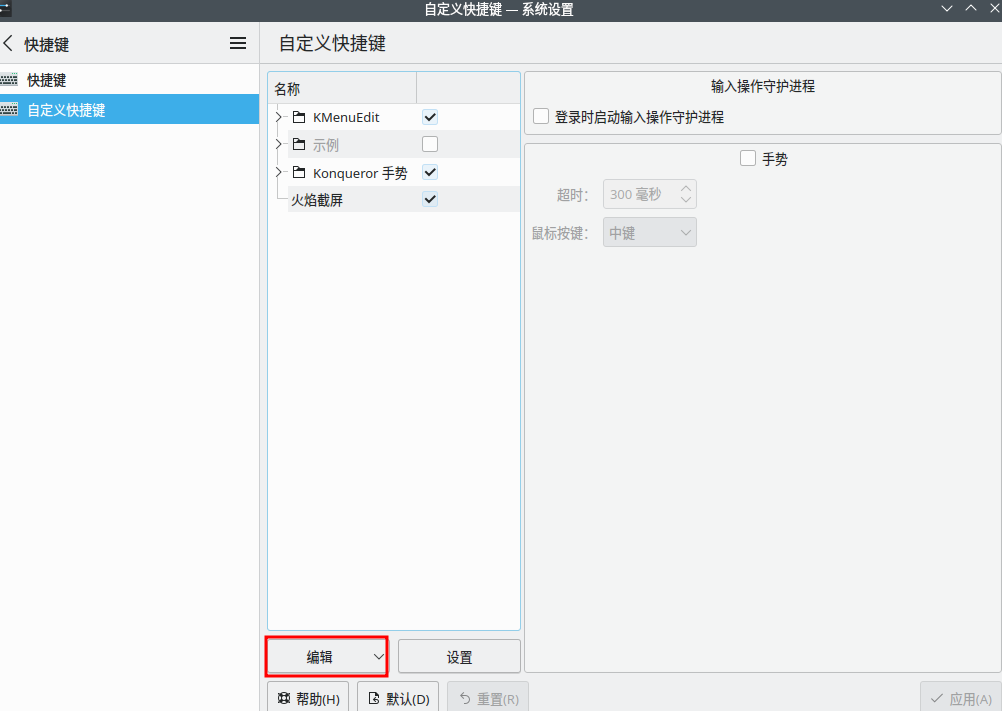Select the 自定义快捷键 sidebar entry
Viewport: 1002px width, 711px height.
129,109
